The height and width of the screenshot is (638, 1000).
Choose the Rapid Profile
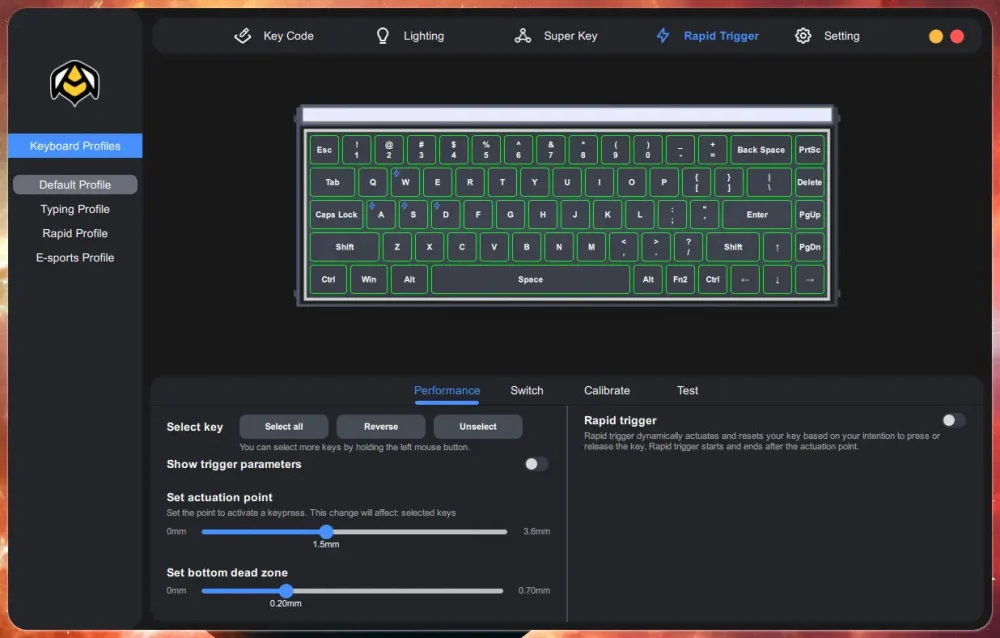tap(75, 234)
